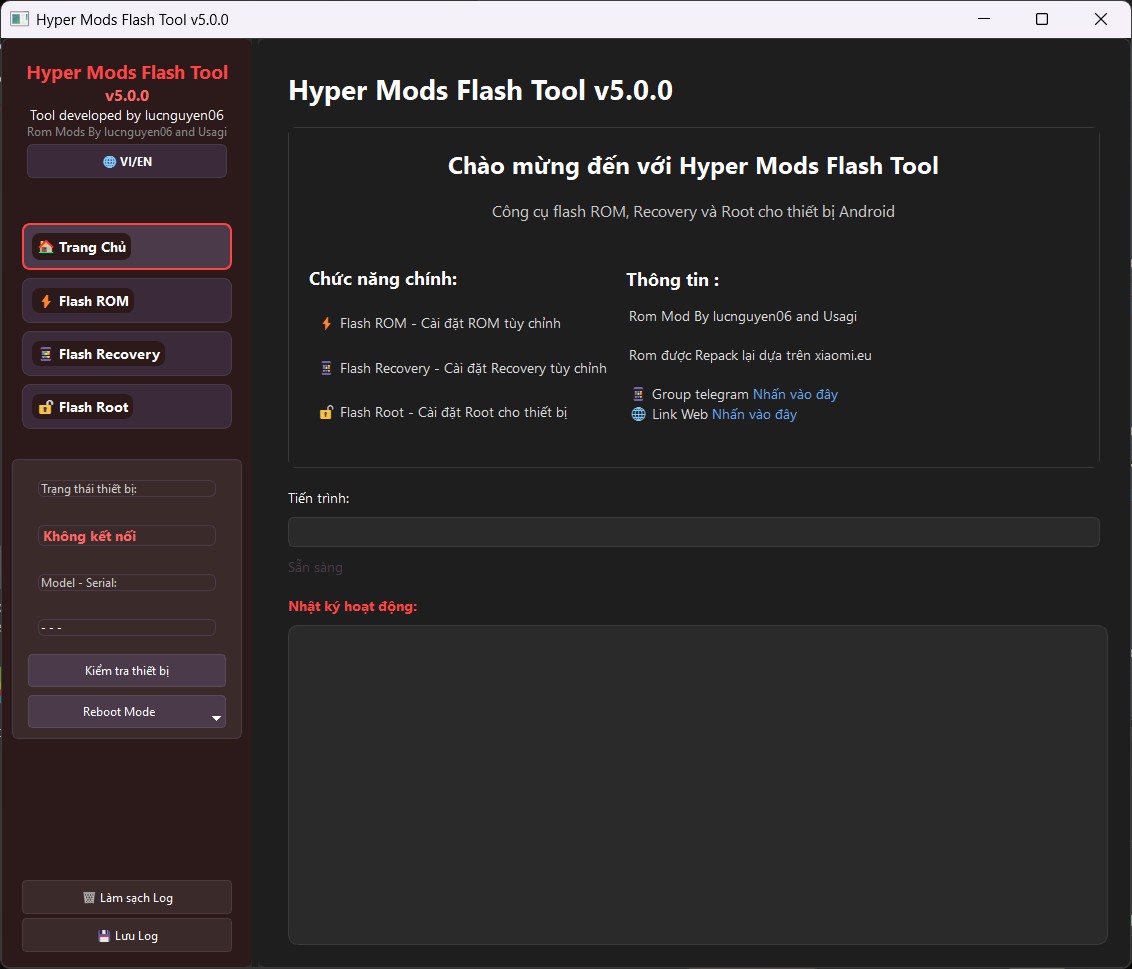Click the Model - Serial field
Viewport: 1132px width, 969px height.
click(127, 582)
